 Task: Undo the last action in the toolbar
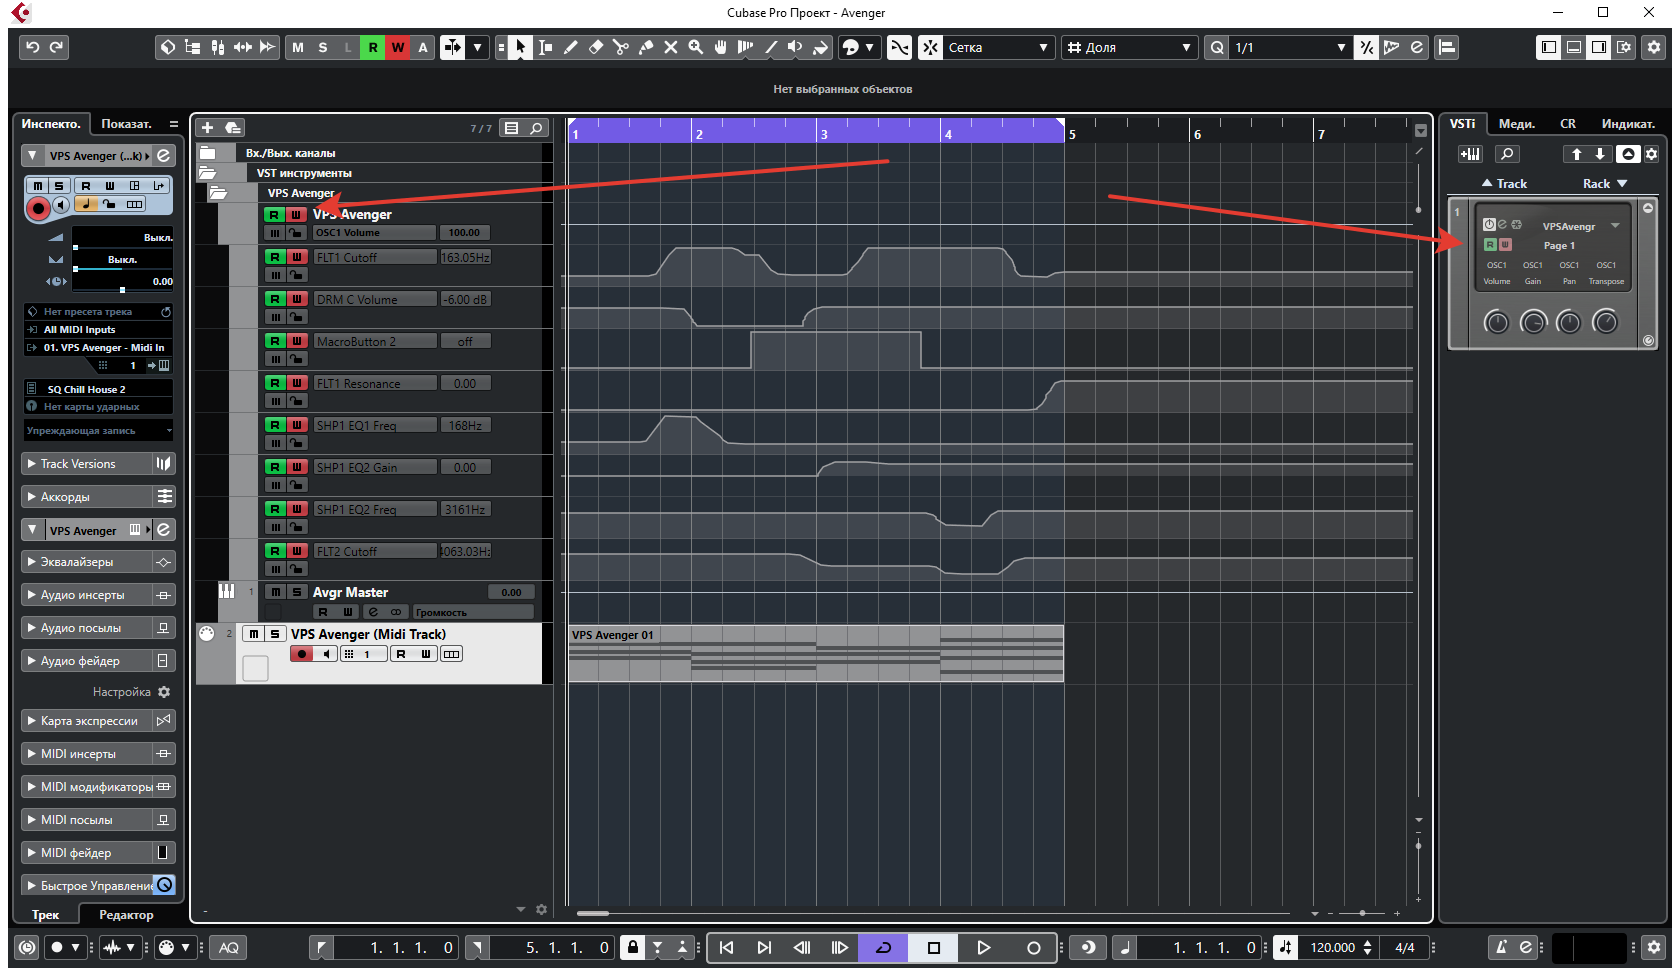33,47
